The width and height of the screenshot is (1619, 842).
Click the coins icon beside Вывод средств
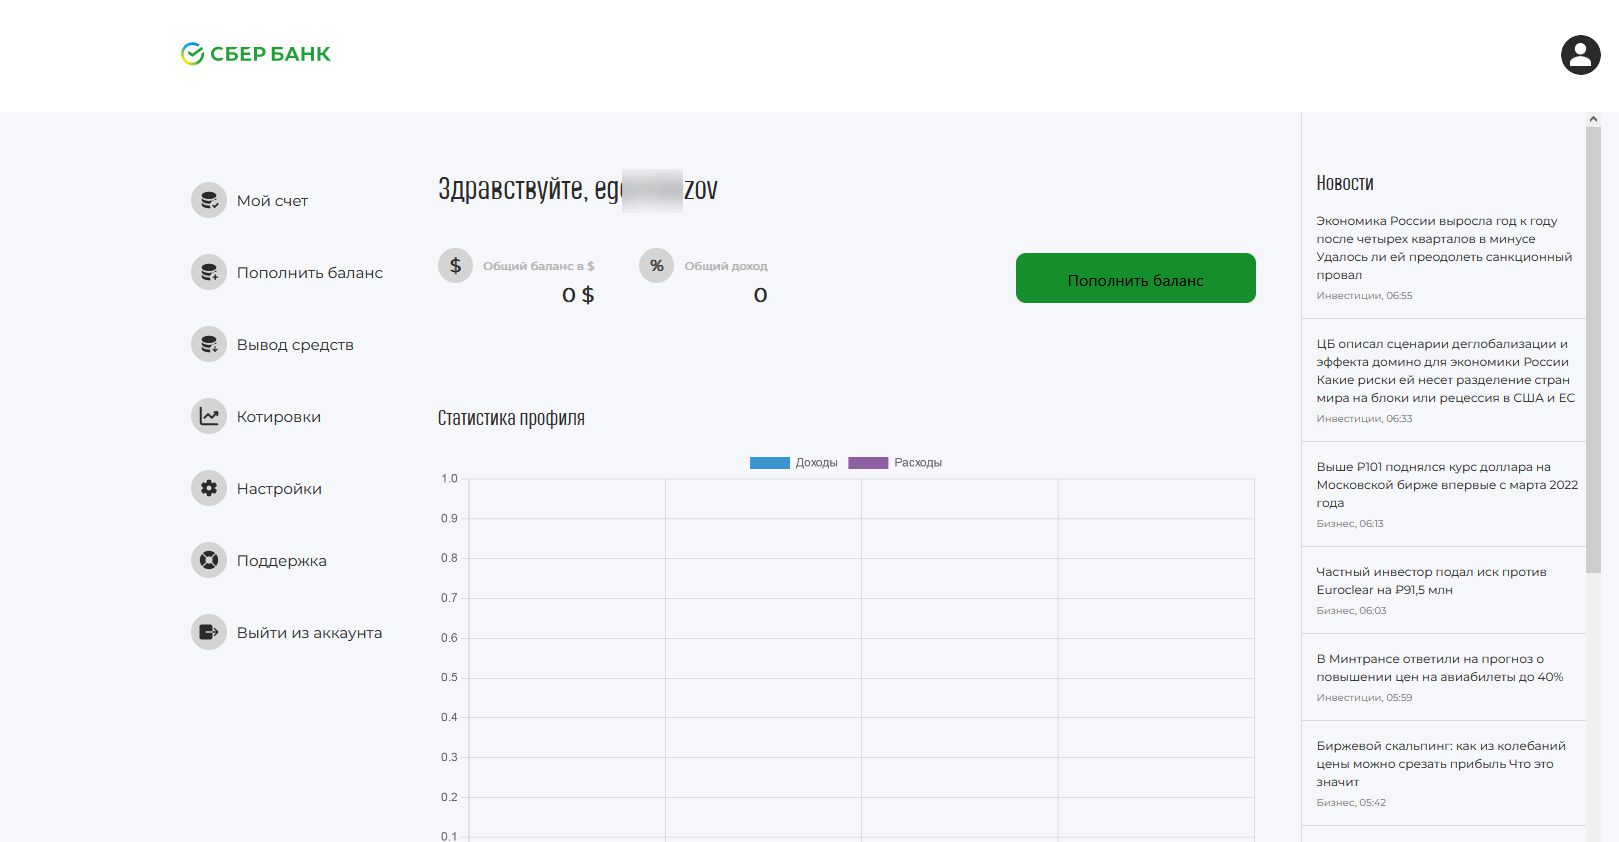(209, 344)
